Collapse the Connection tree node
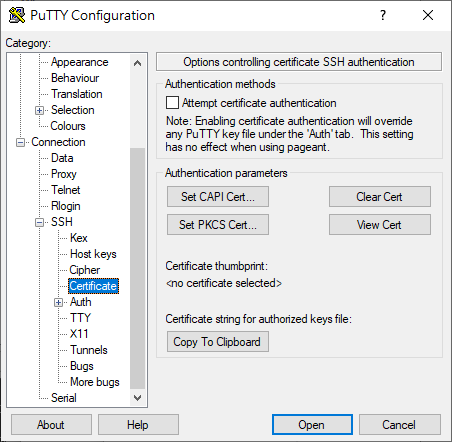This screenshot has width=452, height=442. [x=20, y=142]
